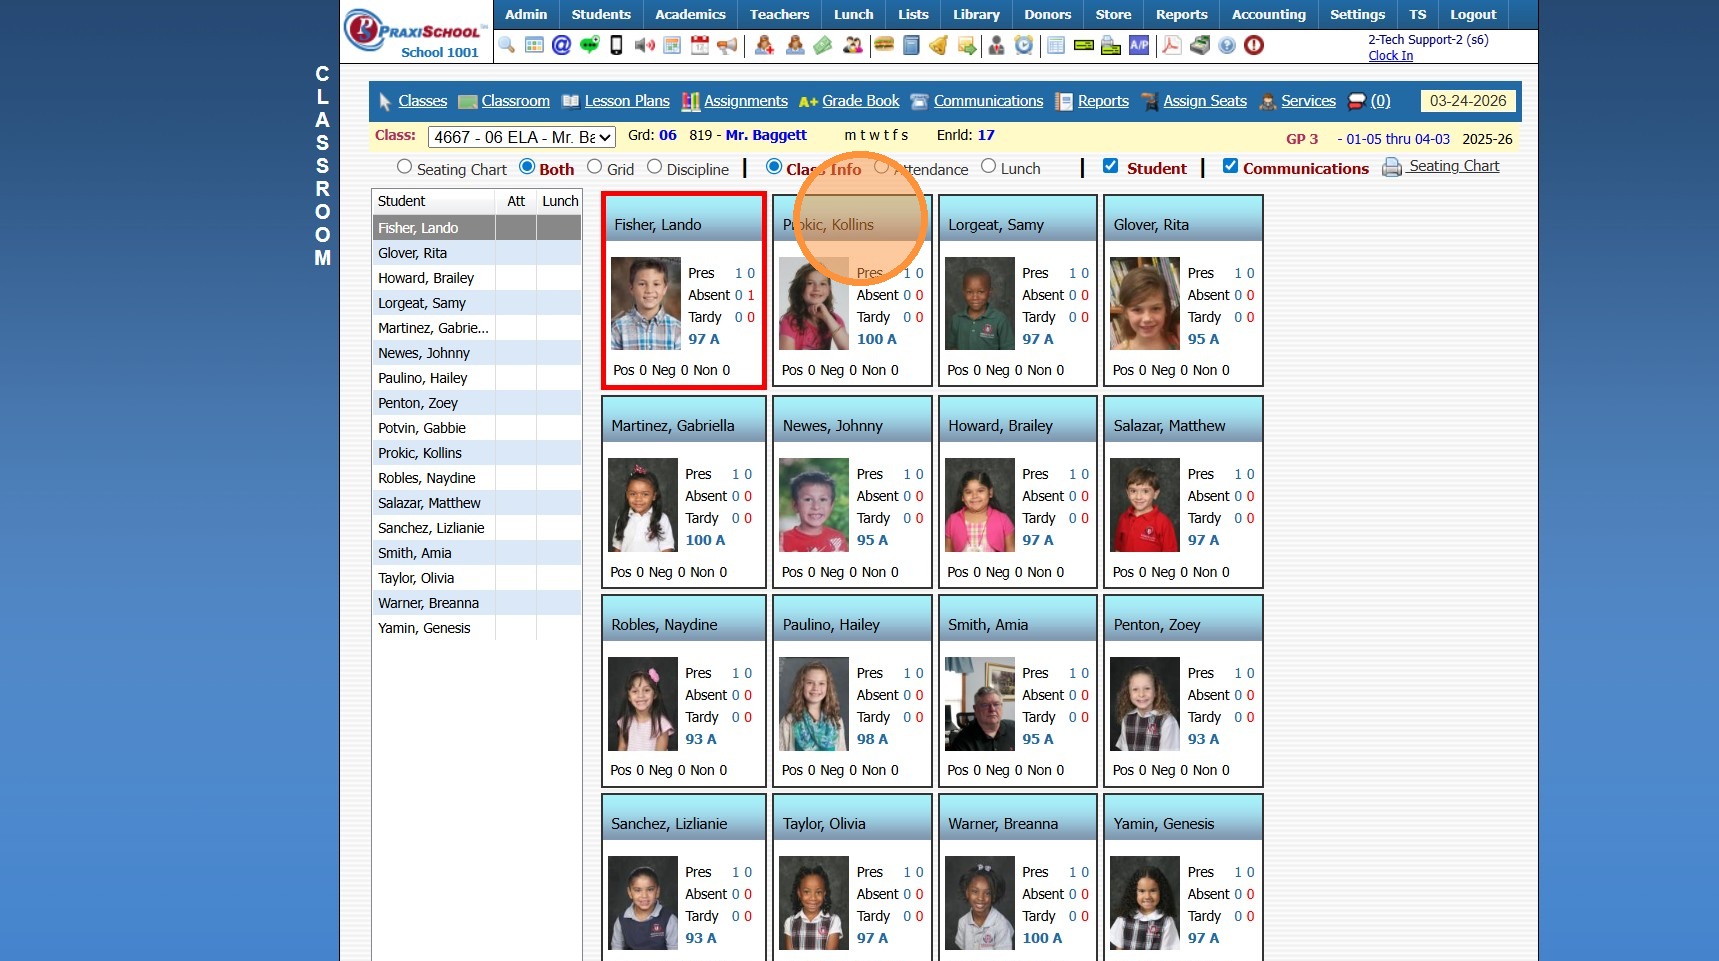Click the megaphone icon in the toolbar
The image size is (1719, 961).
[727, 45]
